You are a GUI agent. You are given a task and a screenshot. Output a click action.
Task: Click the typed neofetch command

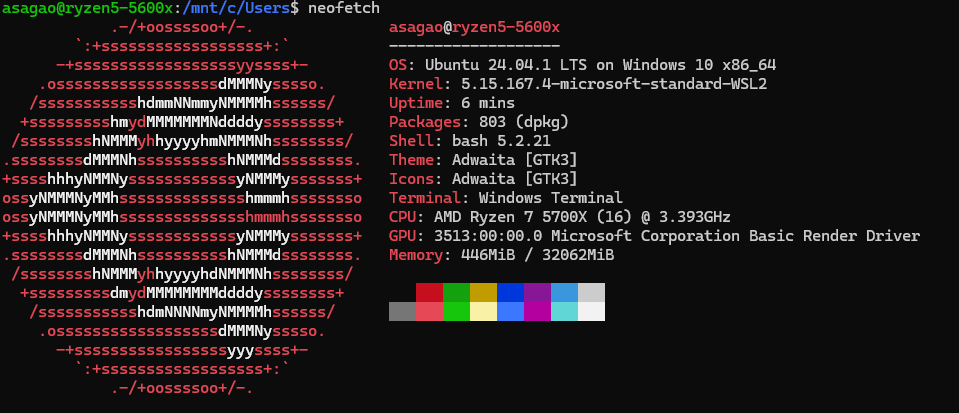tap(344, 8)
